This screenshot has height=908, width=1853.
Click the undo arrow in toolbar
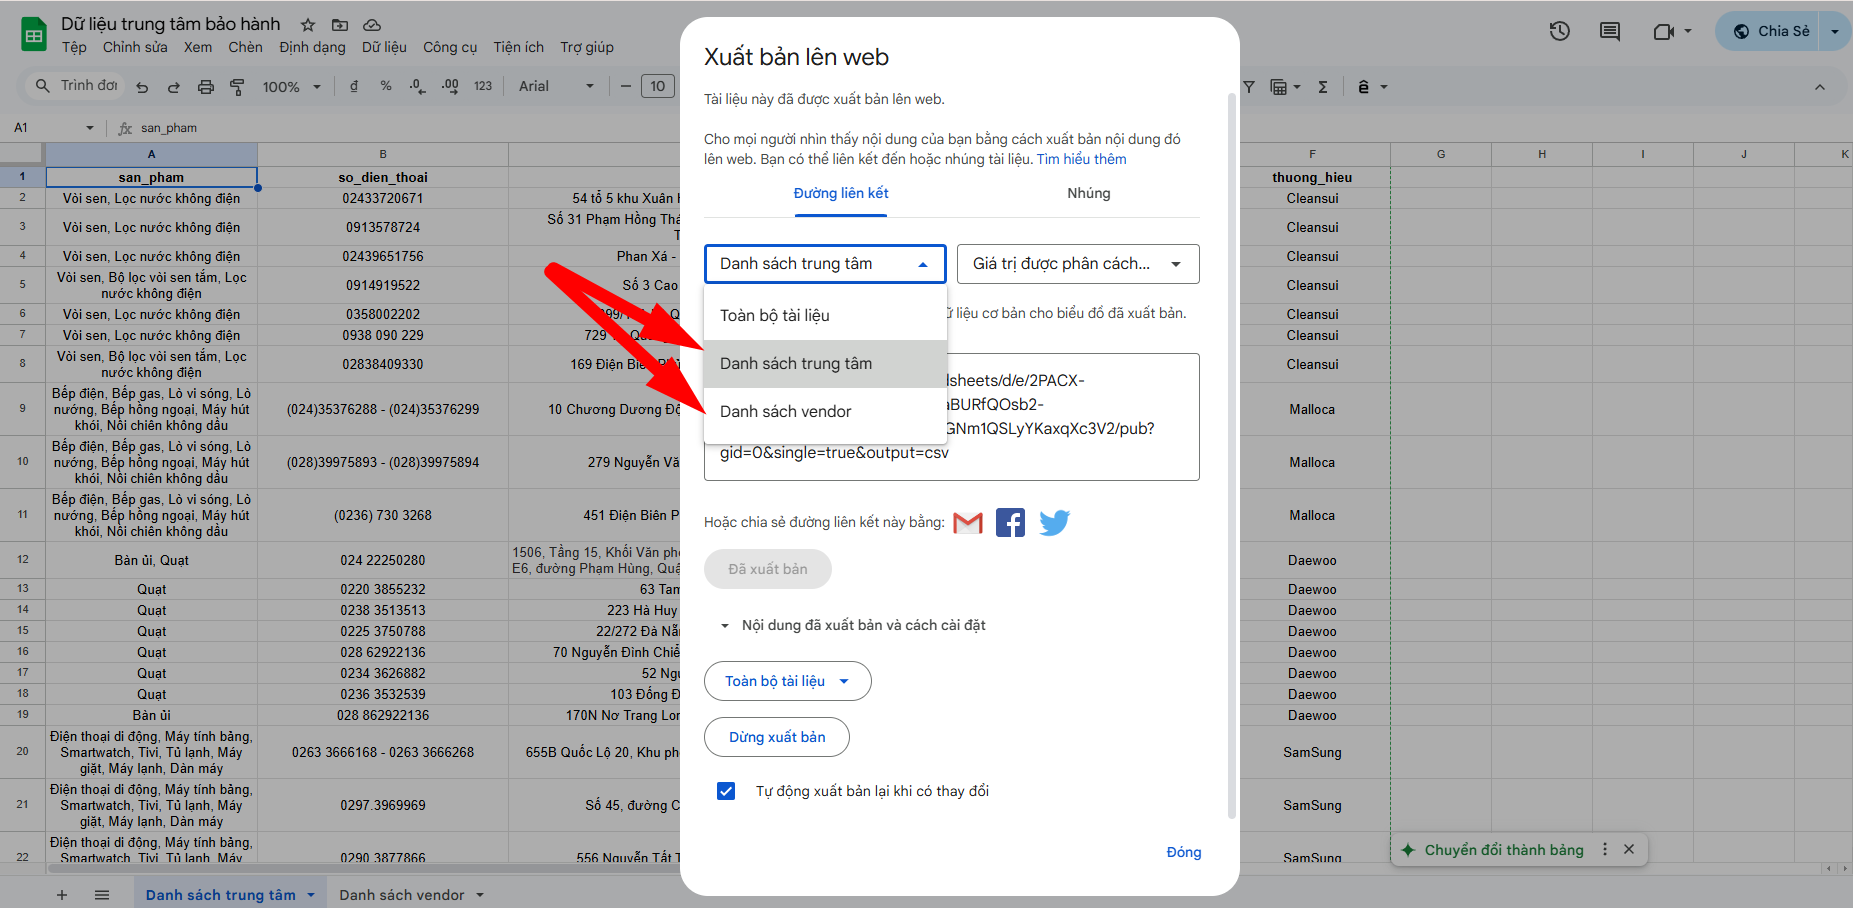tap(142, 87)
